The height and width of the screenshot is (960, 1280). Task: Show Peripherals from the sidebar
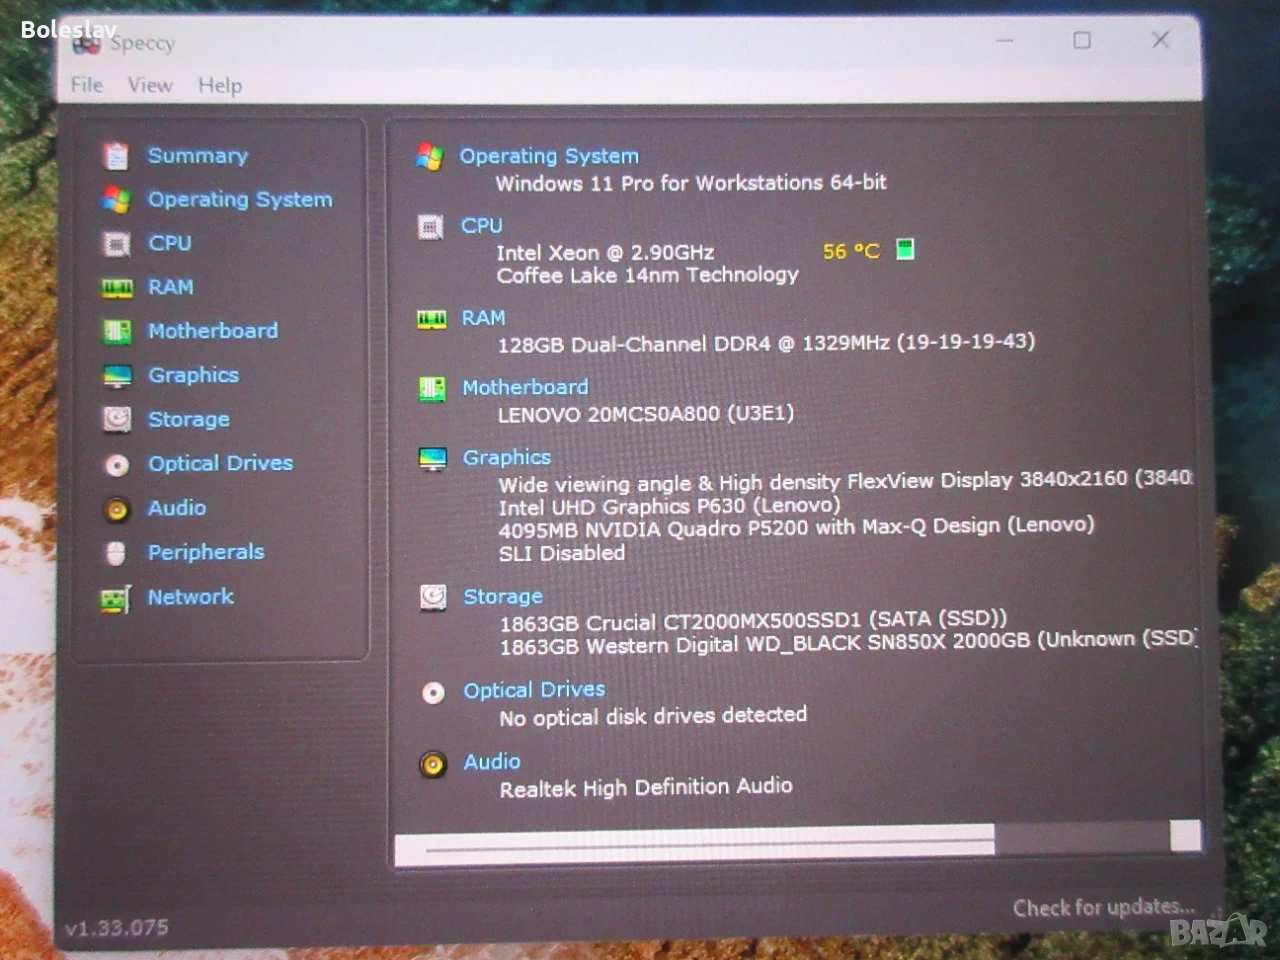coord(206,552)
